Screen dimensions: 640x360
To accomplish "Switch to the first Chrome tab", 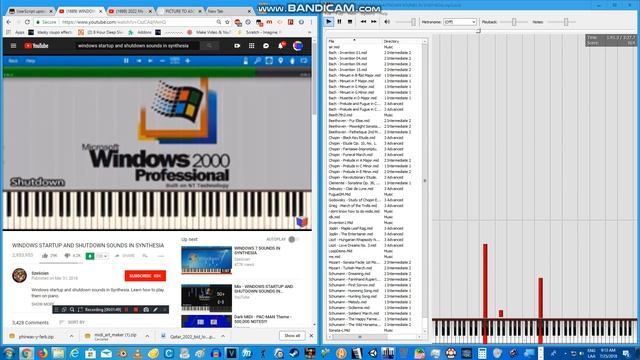I will (x=31, y=11).
